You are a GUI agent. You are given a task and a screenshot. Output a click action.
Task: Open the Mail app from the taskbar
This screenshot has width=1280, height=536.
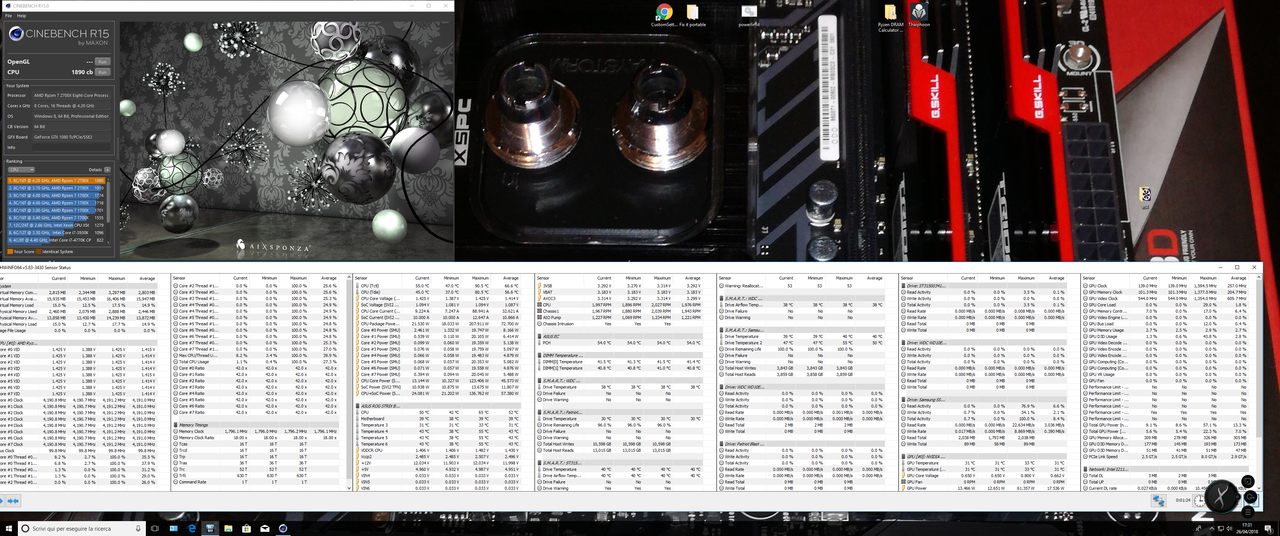pos(265,528)
